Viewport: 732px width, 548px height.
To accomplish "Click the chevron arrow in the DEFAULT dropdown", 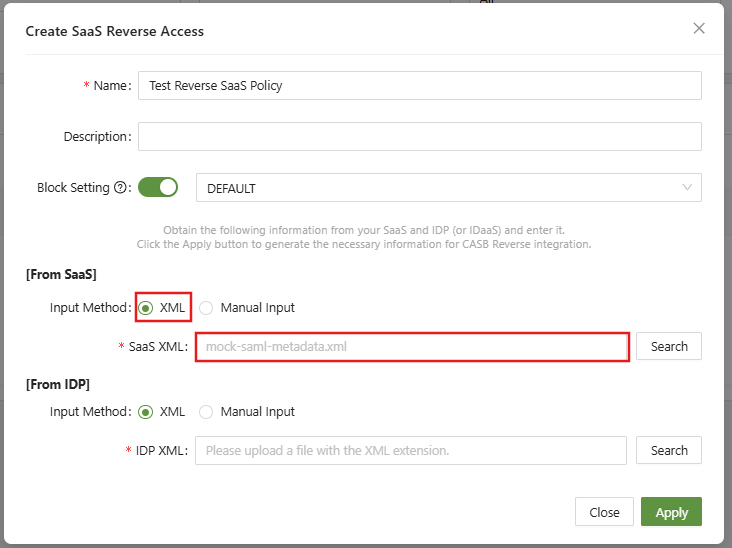I will [x=687, y=188].
